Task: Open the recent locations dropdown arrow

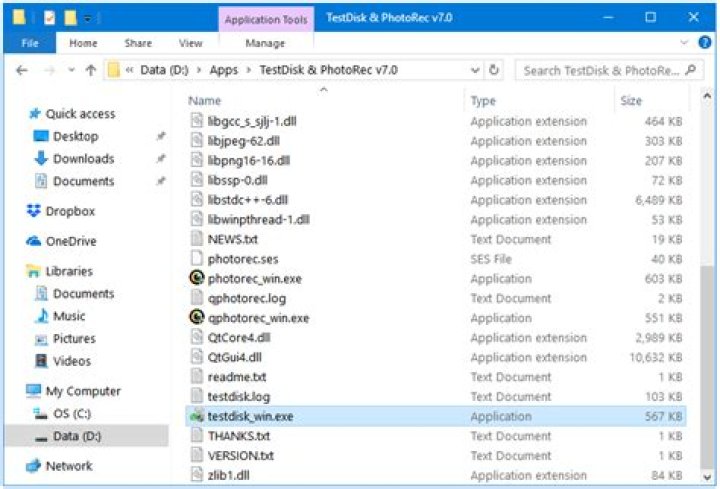Action: tap(70, 71)
